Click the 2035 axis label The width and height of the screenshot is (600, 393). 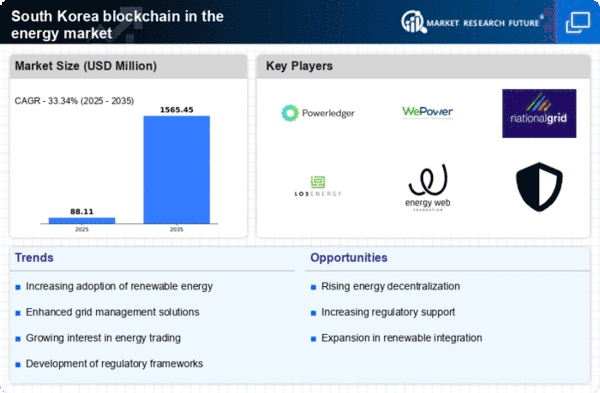(x=176, y=229)
